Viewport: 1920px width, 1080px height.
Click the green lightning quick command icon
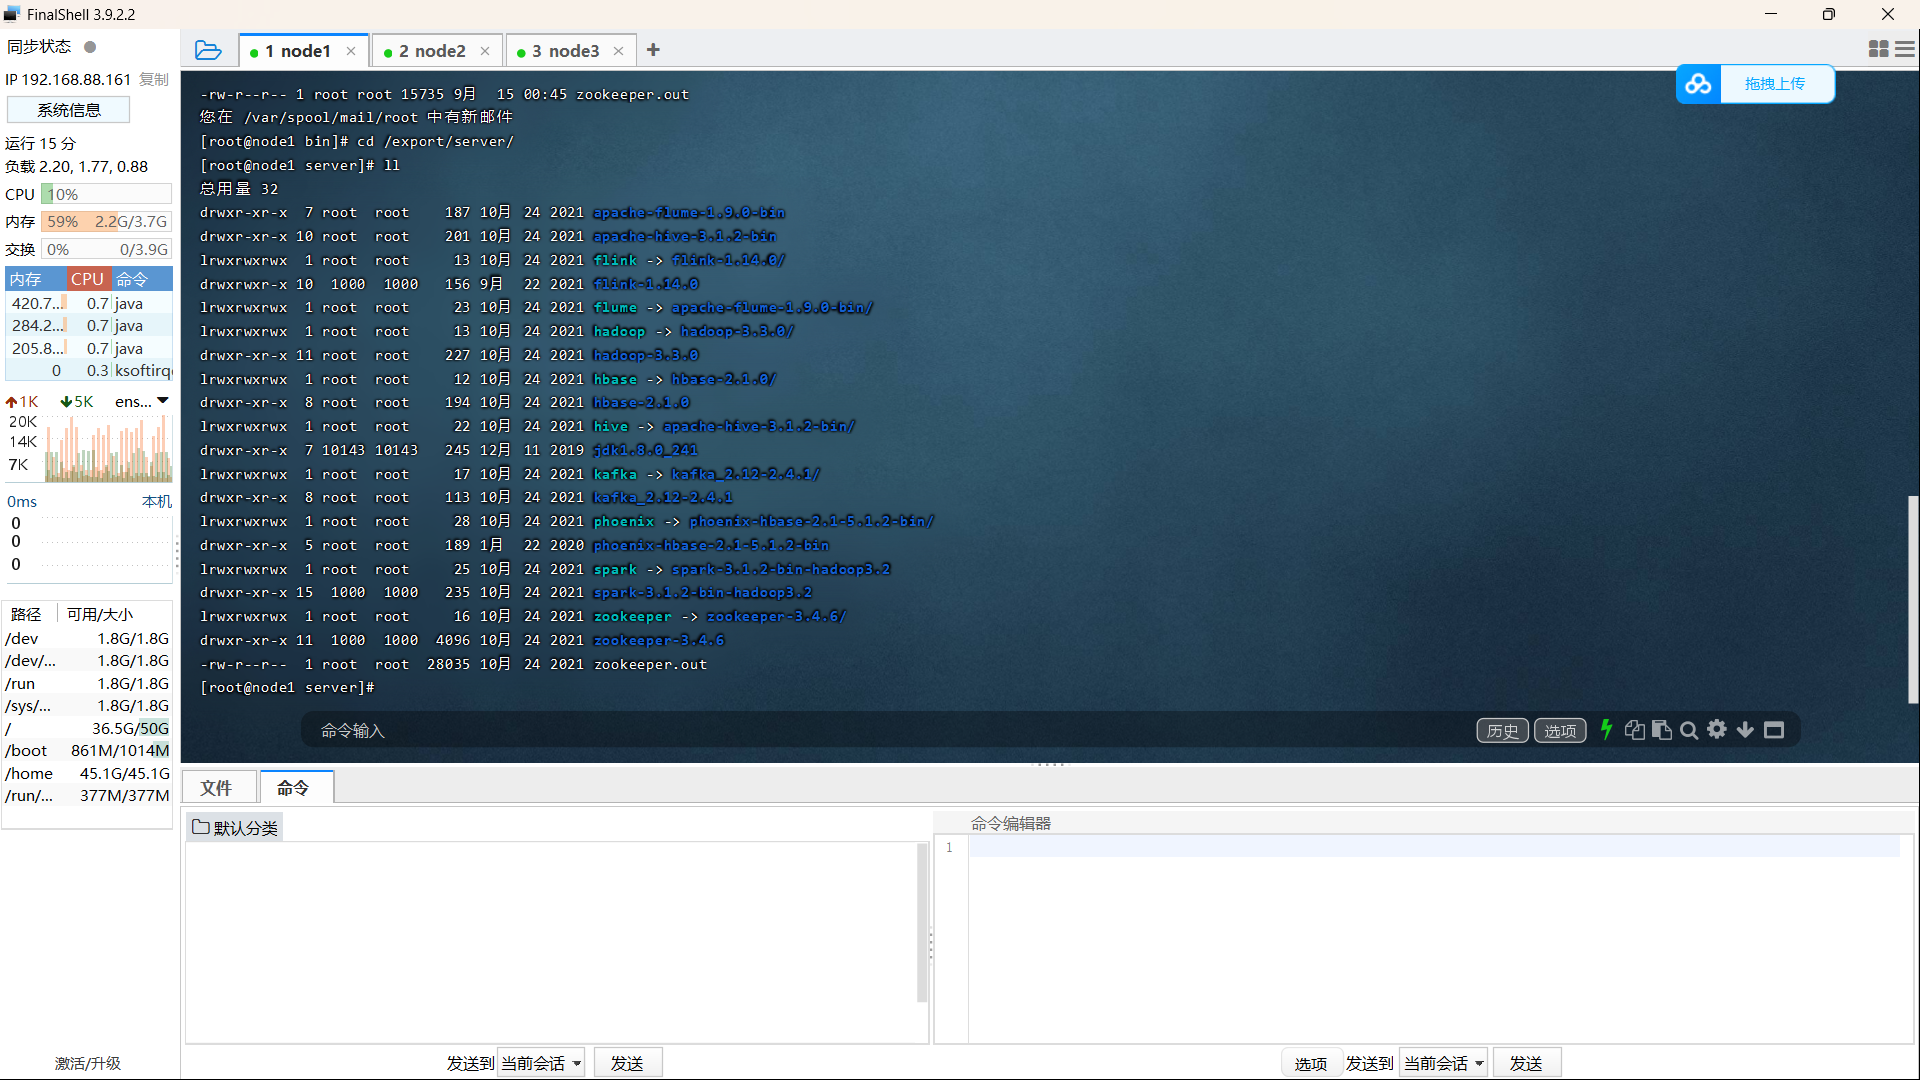coord(1606,730)
